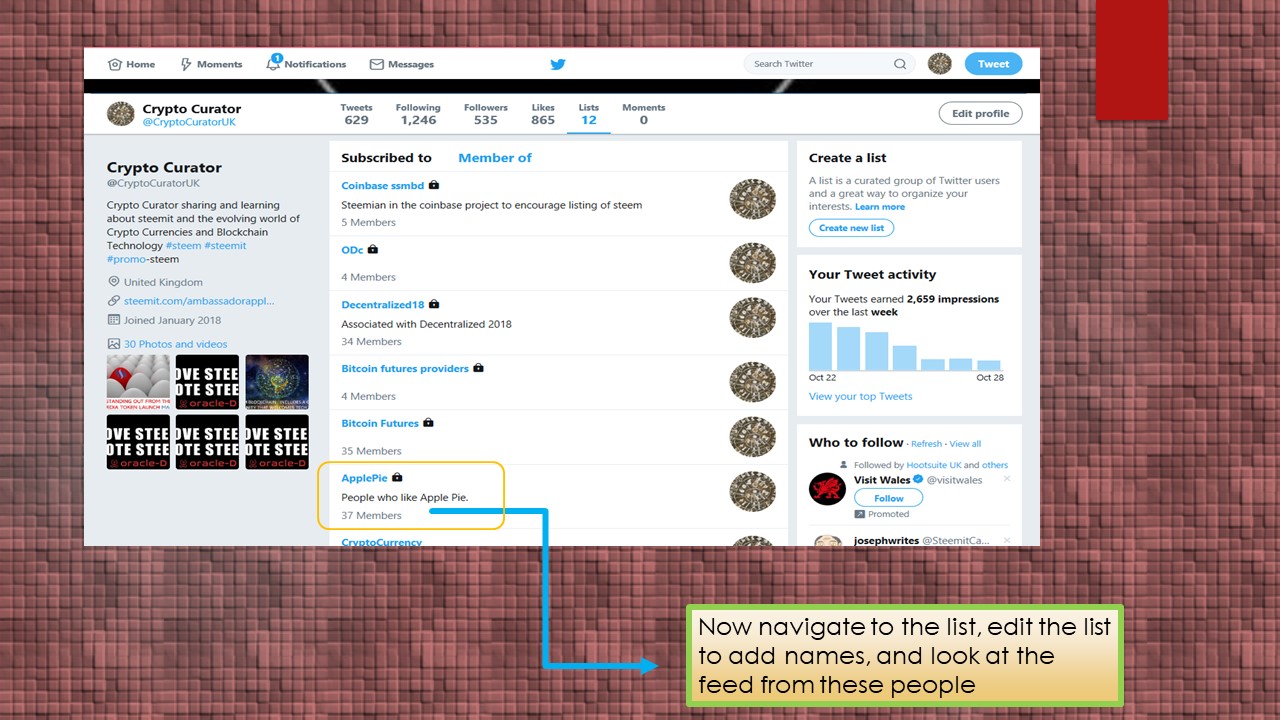Open the #steem hashtag link
The image size is (1280, 720).
184,246
